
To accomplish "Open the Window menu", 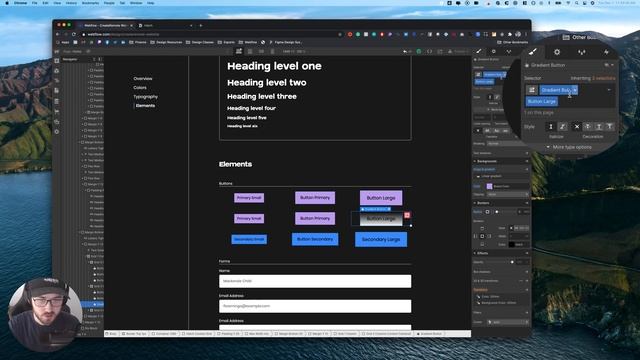I will (136, 3).
